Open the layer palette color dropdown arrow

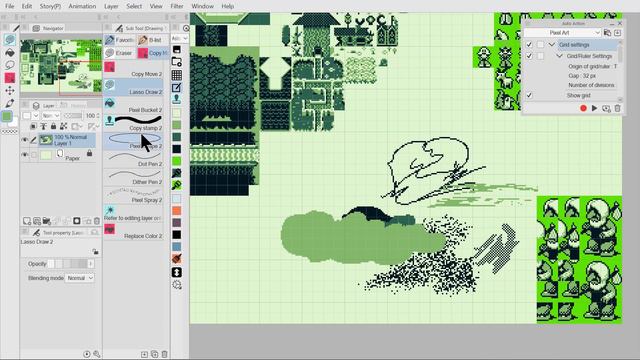36,116
